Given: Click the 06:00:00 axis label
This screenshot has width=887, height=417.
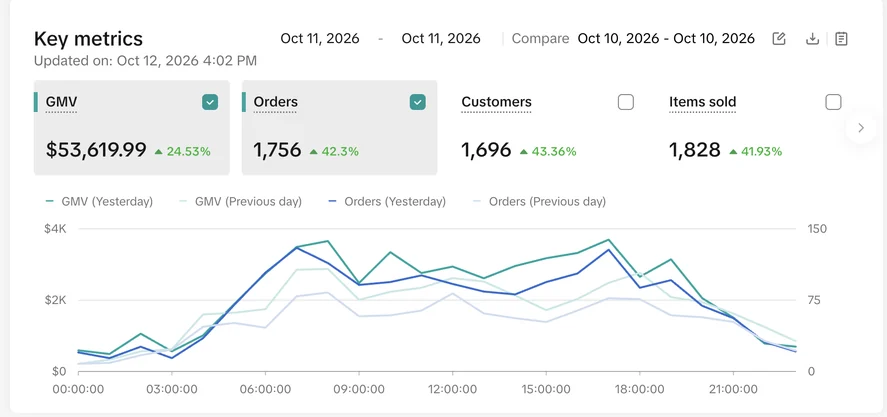Looking at the screenshot, I should 265,389.
